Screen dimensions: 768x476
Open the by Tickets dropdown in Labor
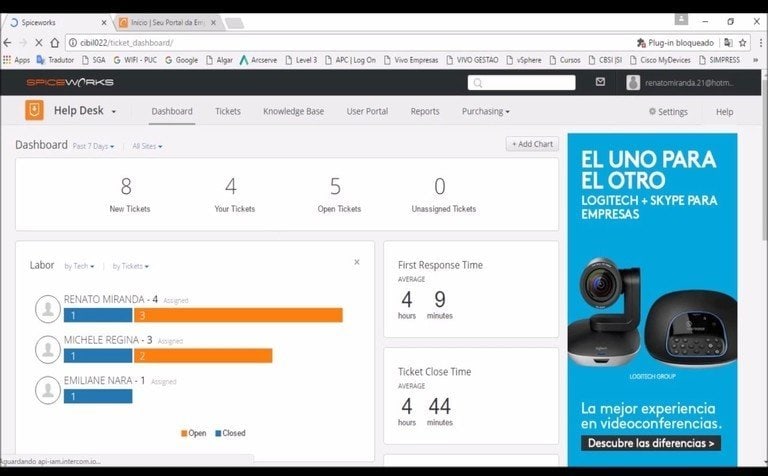[130, 266]
